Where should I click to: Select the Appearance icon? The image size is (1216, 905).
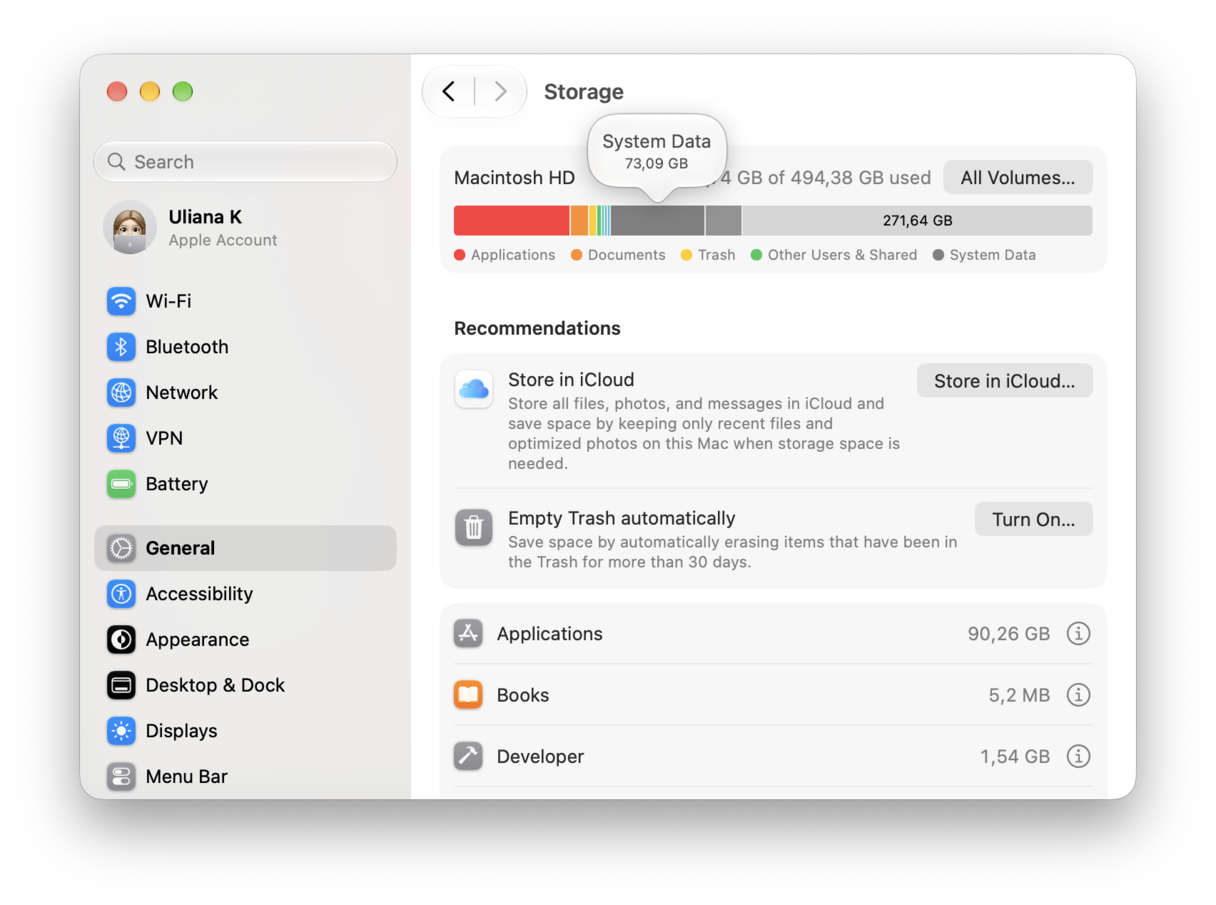[x=121, y=640]
